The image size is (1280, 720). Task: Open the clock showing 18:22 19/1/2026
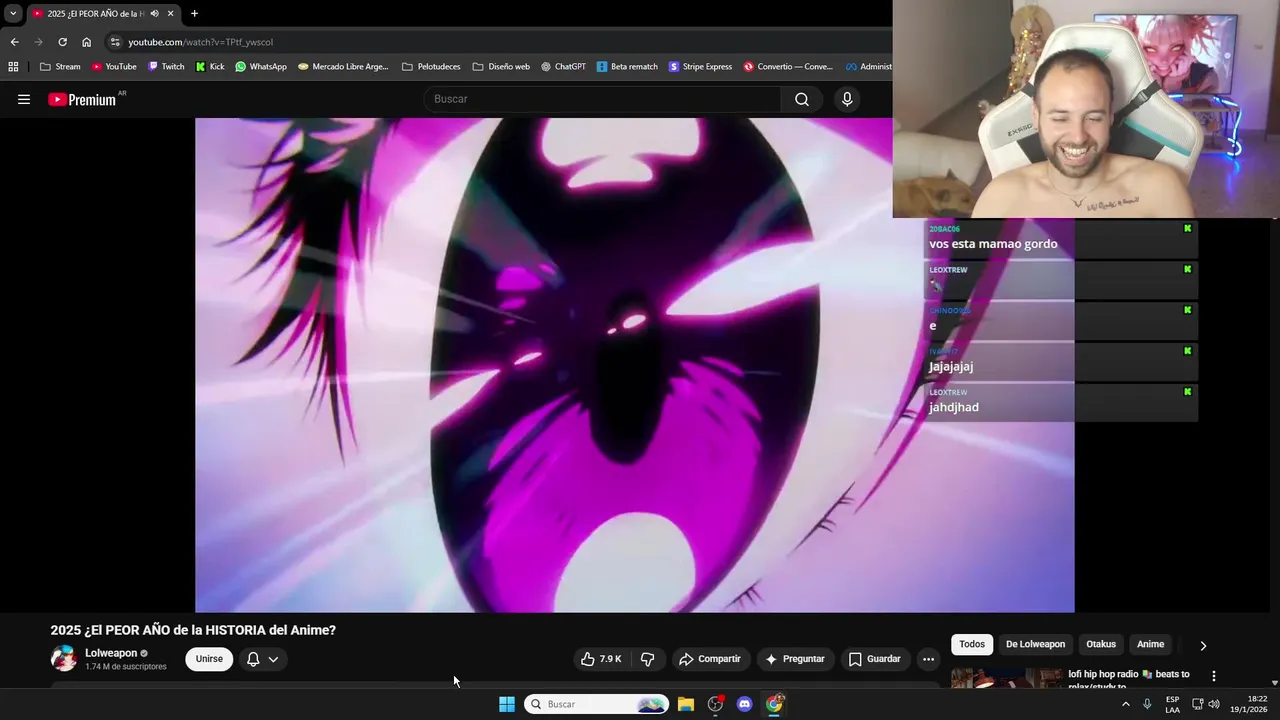[1249, 704]
